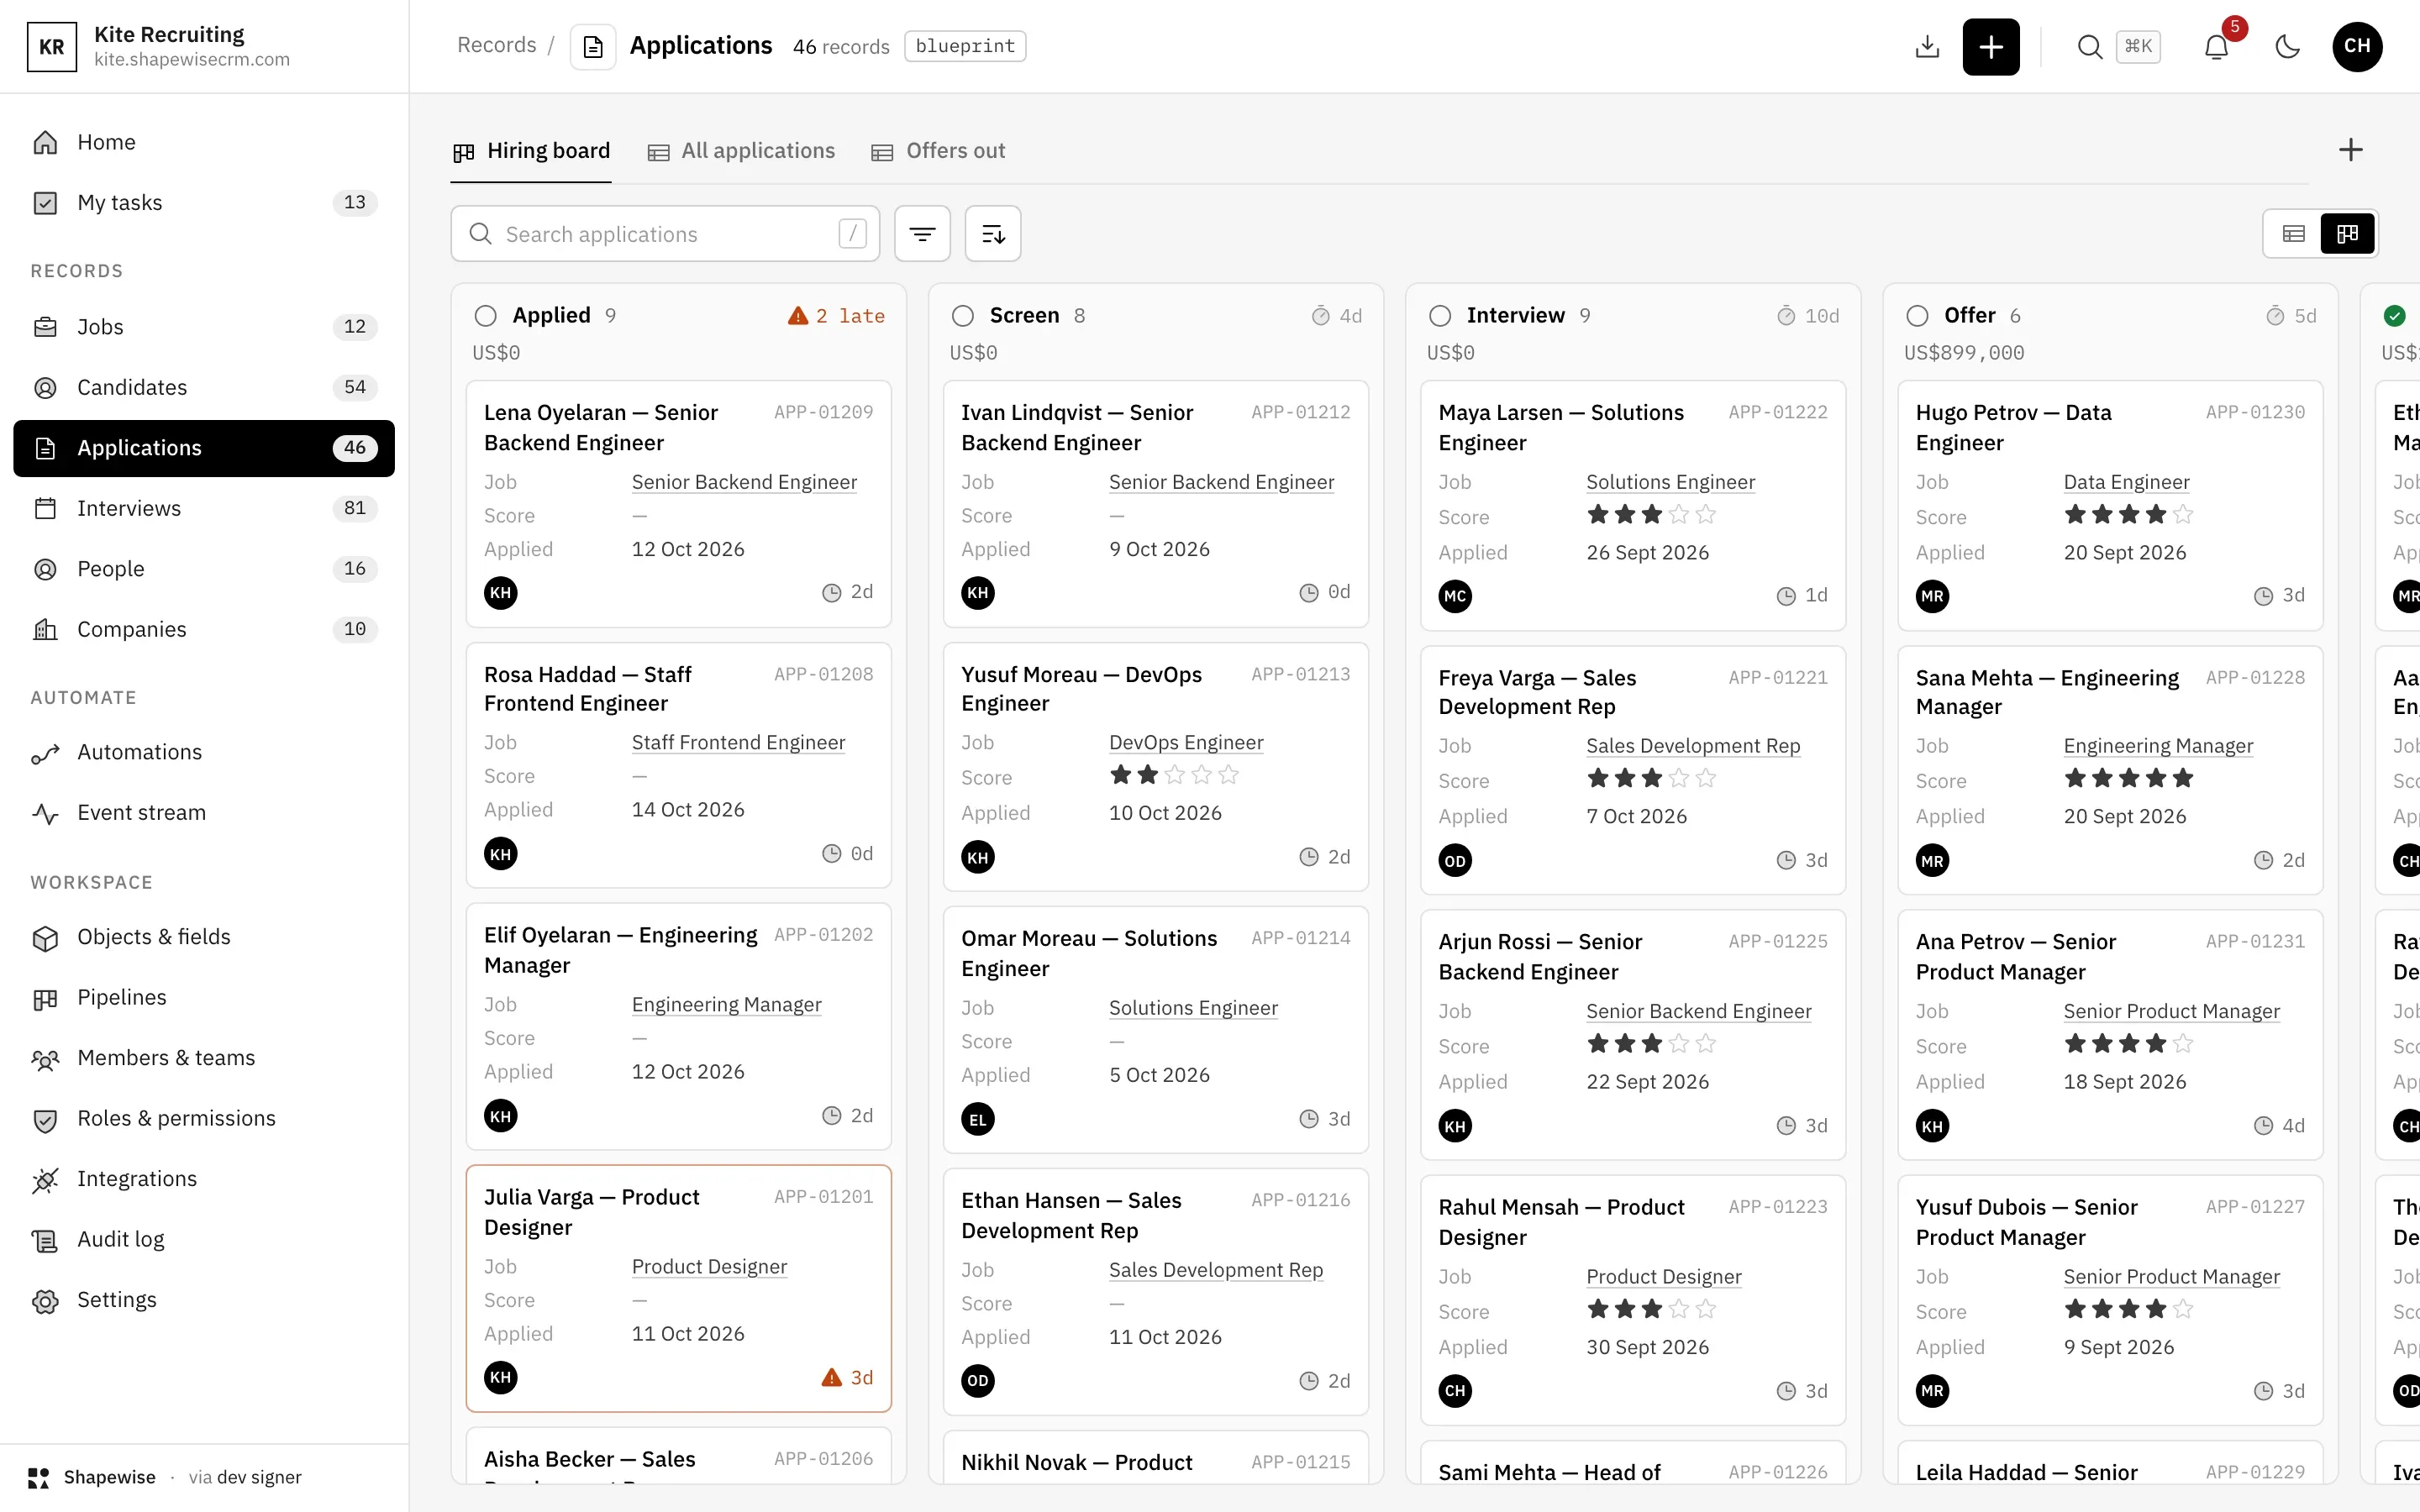Switch to All applications tab
This screenshot has width=2420, height=1512.
click(741, 151)
